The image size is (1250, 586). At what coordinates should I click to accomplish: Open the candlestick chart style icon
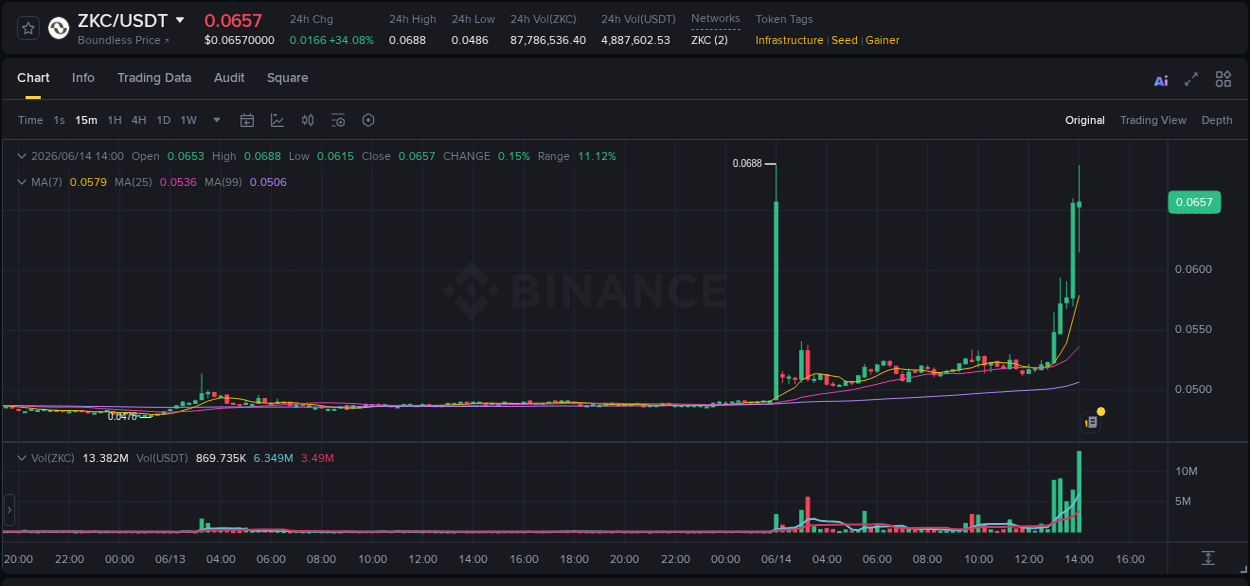coord(308,120)
